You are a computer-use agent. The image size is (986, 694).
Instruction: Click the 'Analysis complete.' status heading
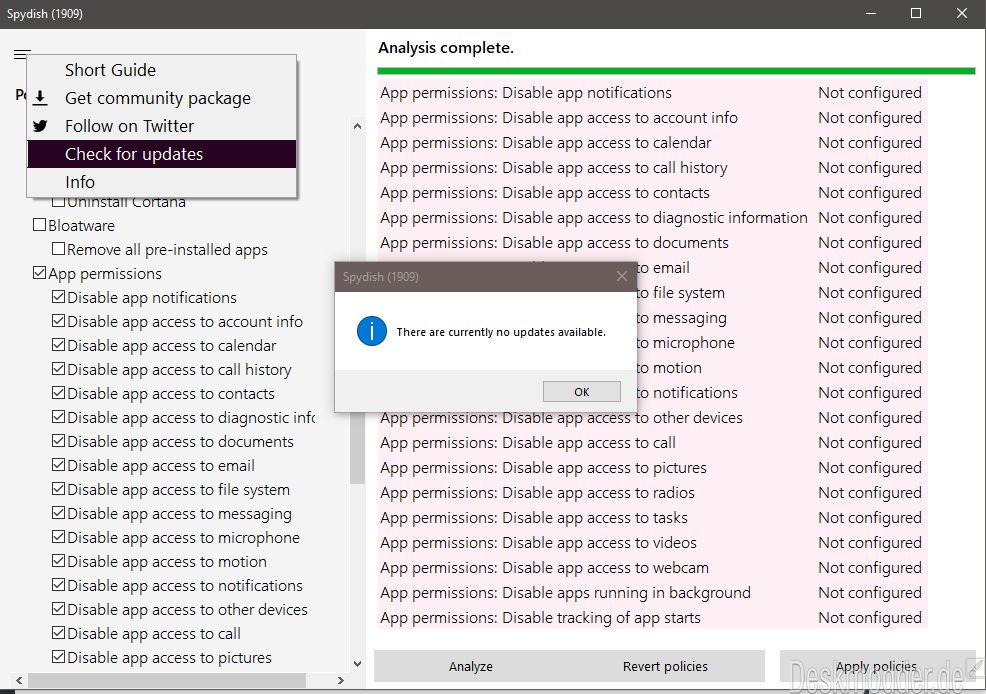446,48
